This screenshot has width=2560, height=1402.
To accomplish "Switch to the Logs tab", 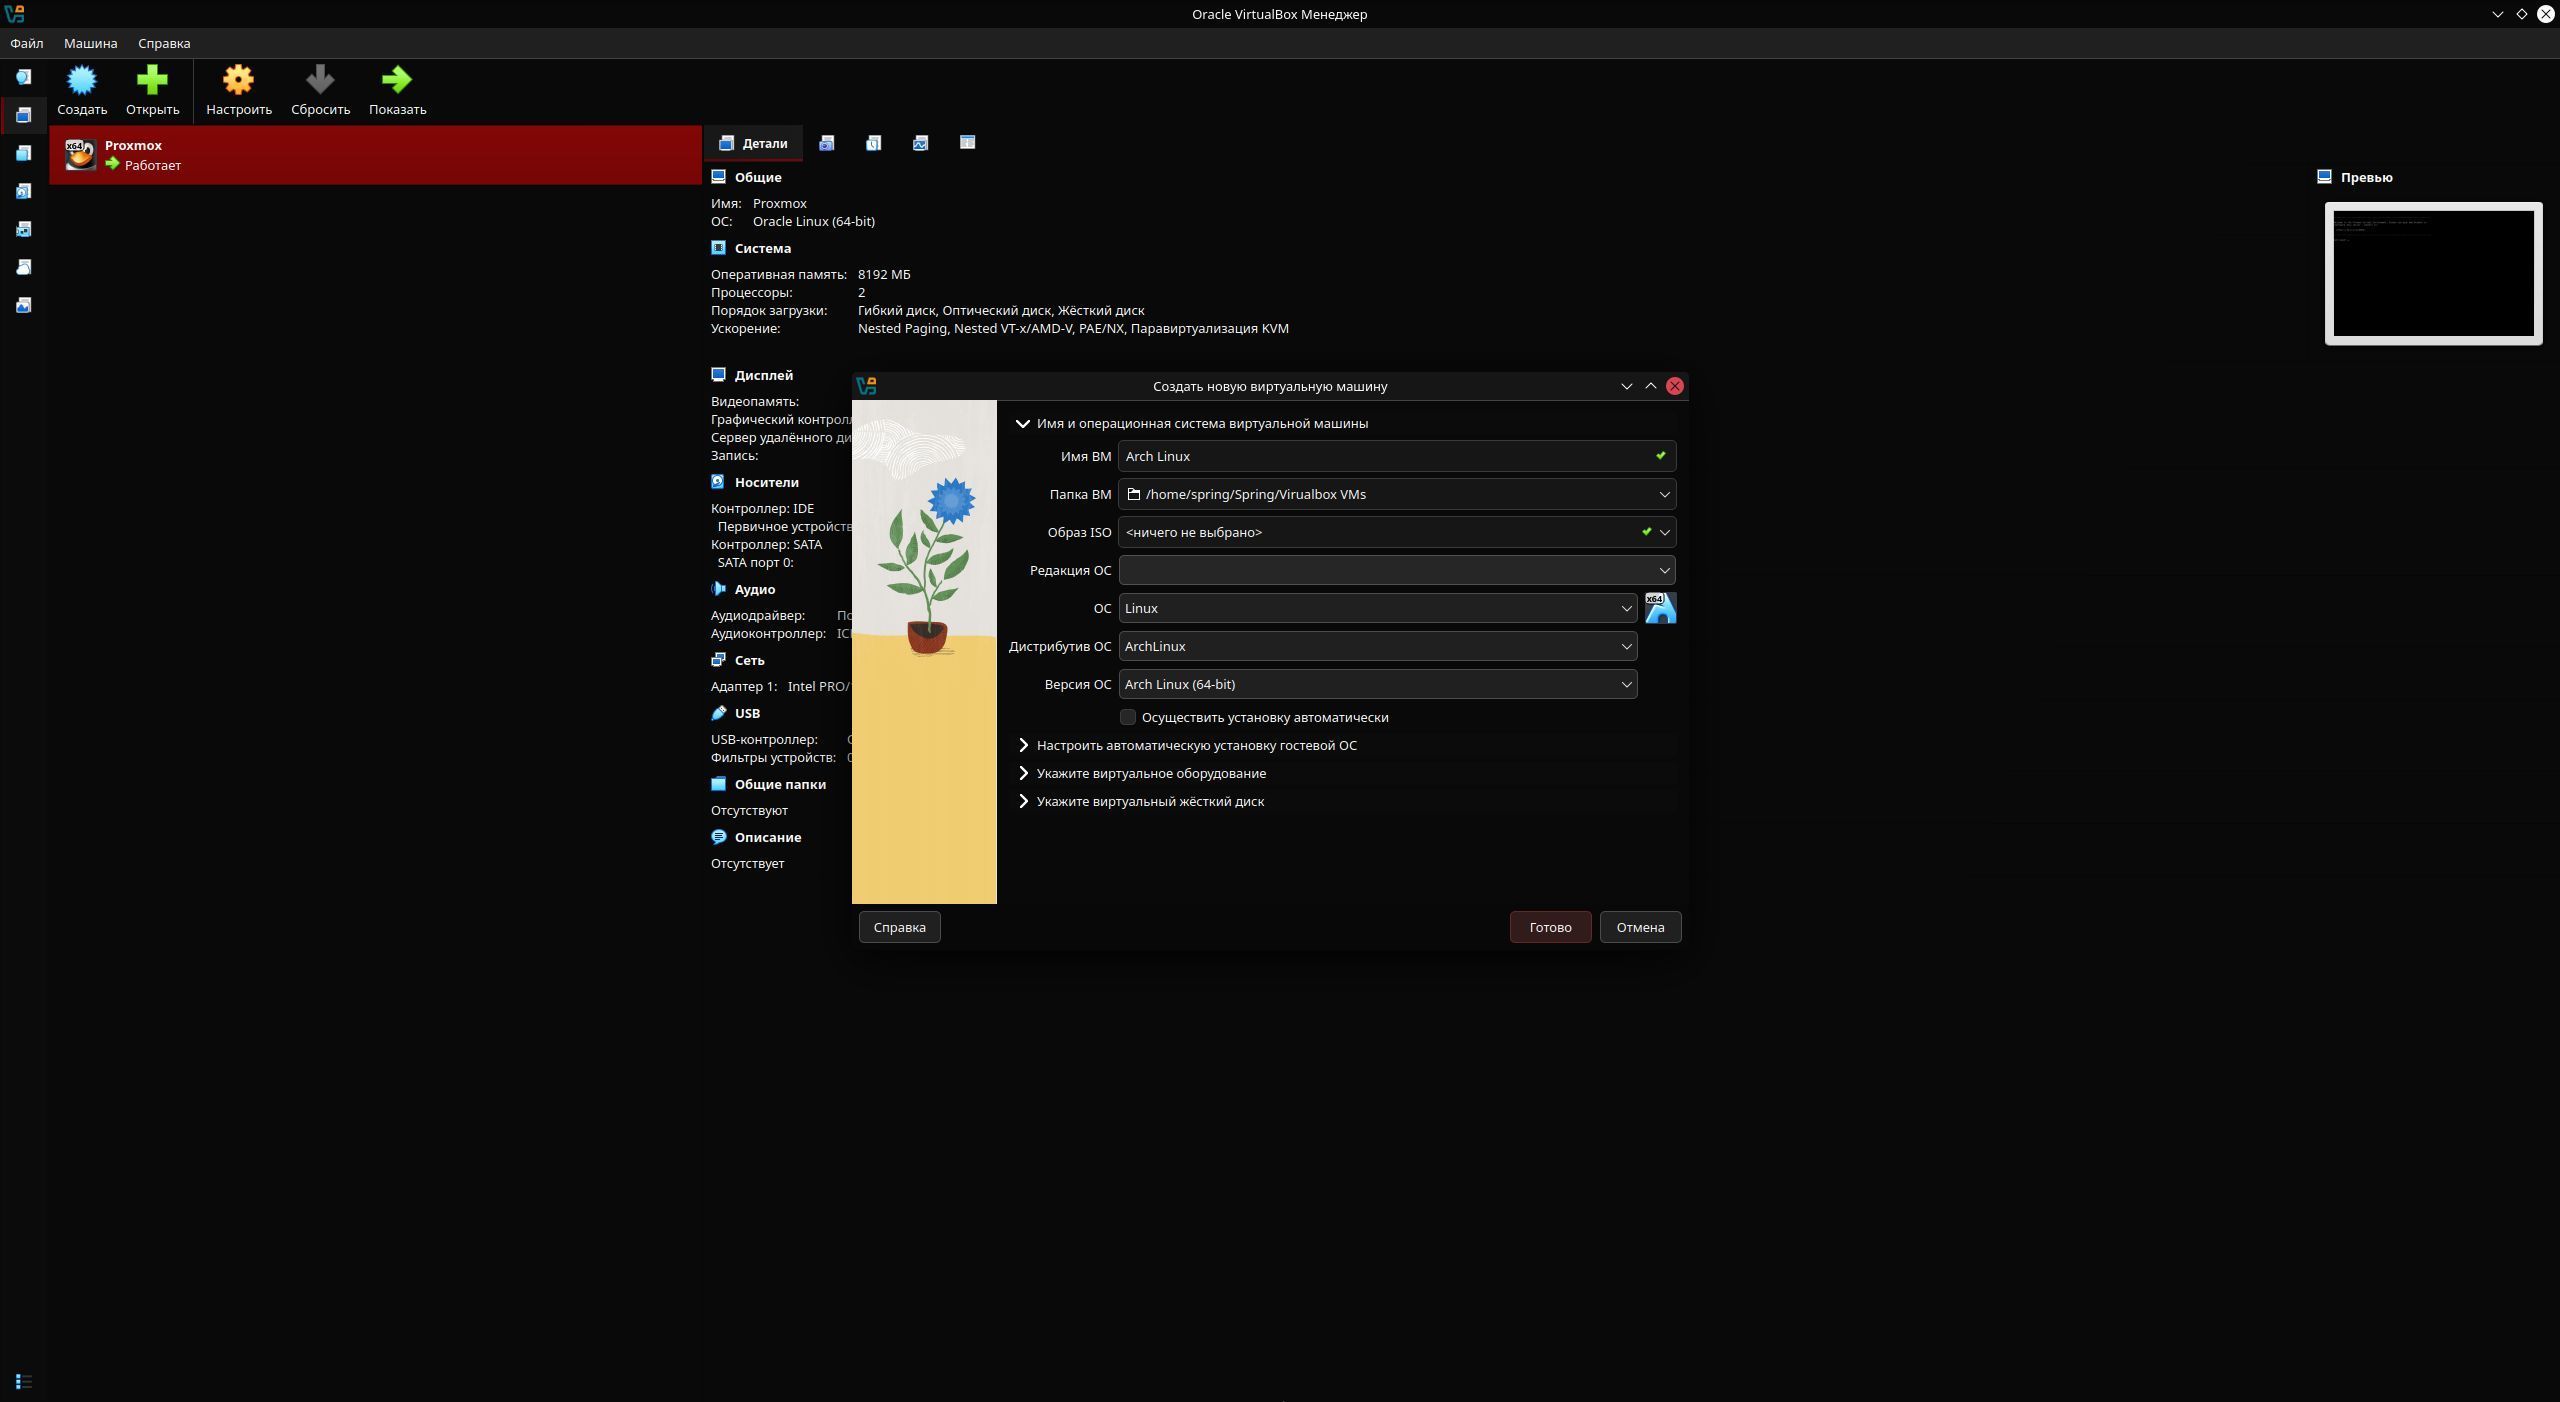I will (x=873, y=143).
